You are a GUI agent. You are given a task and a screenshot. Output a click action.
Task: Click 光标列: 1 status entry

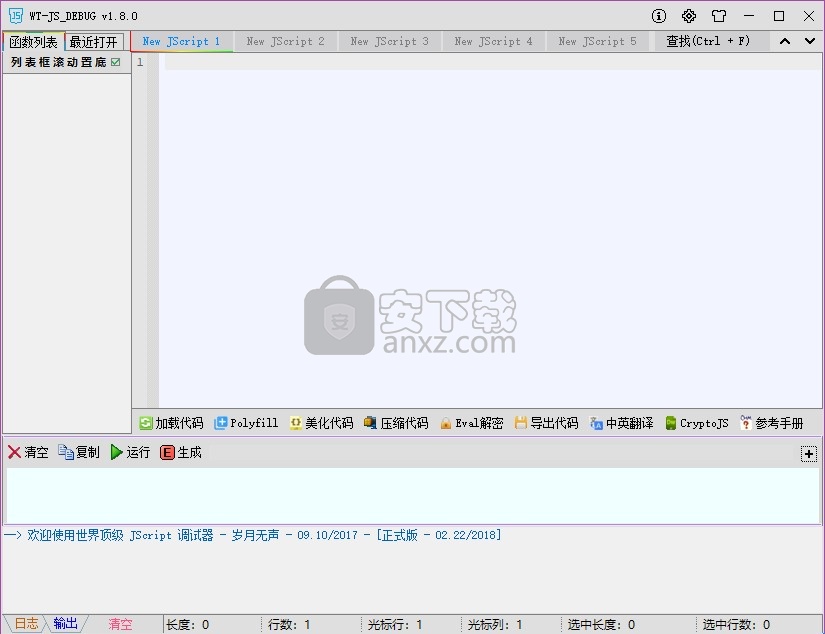pos(495,625)
